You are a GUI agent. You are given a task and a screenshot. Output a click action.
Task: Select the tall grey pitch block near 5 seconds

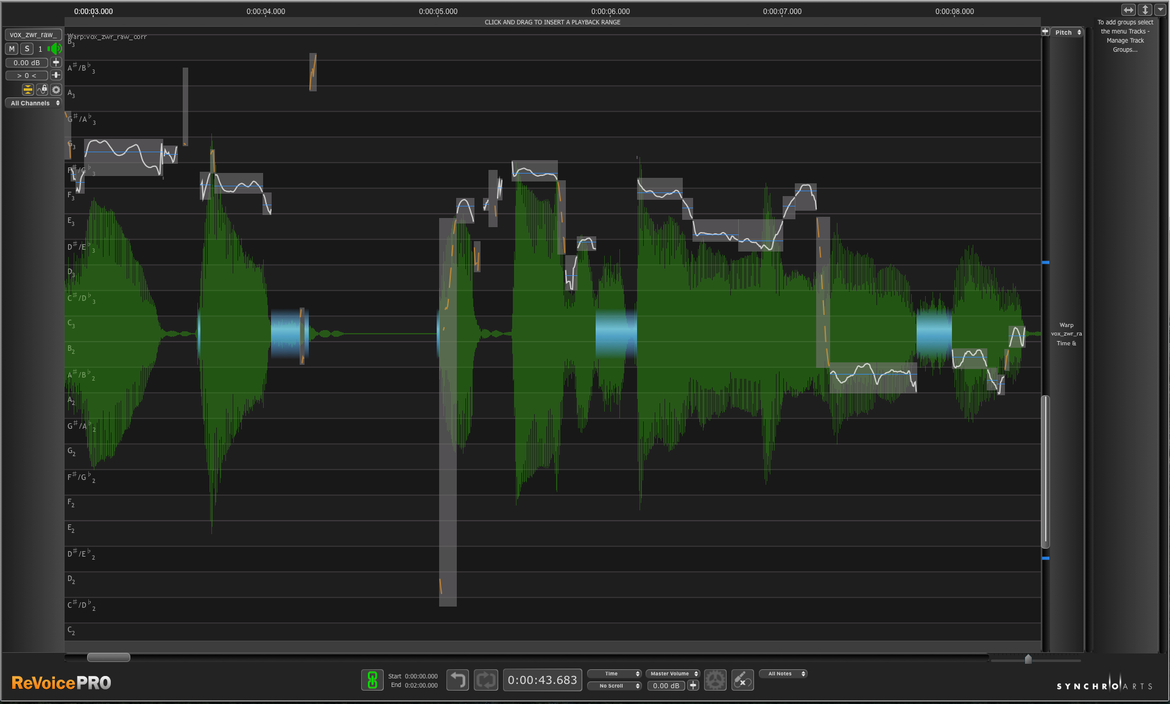[x=448, y=412]
